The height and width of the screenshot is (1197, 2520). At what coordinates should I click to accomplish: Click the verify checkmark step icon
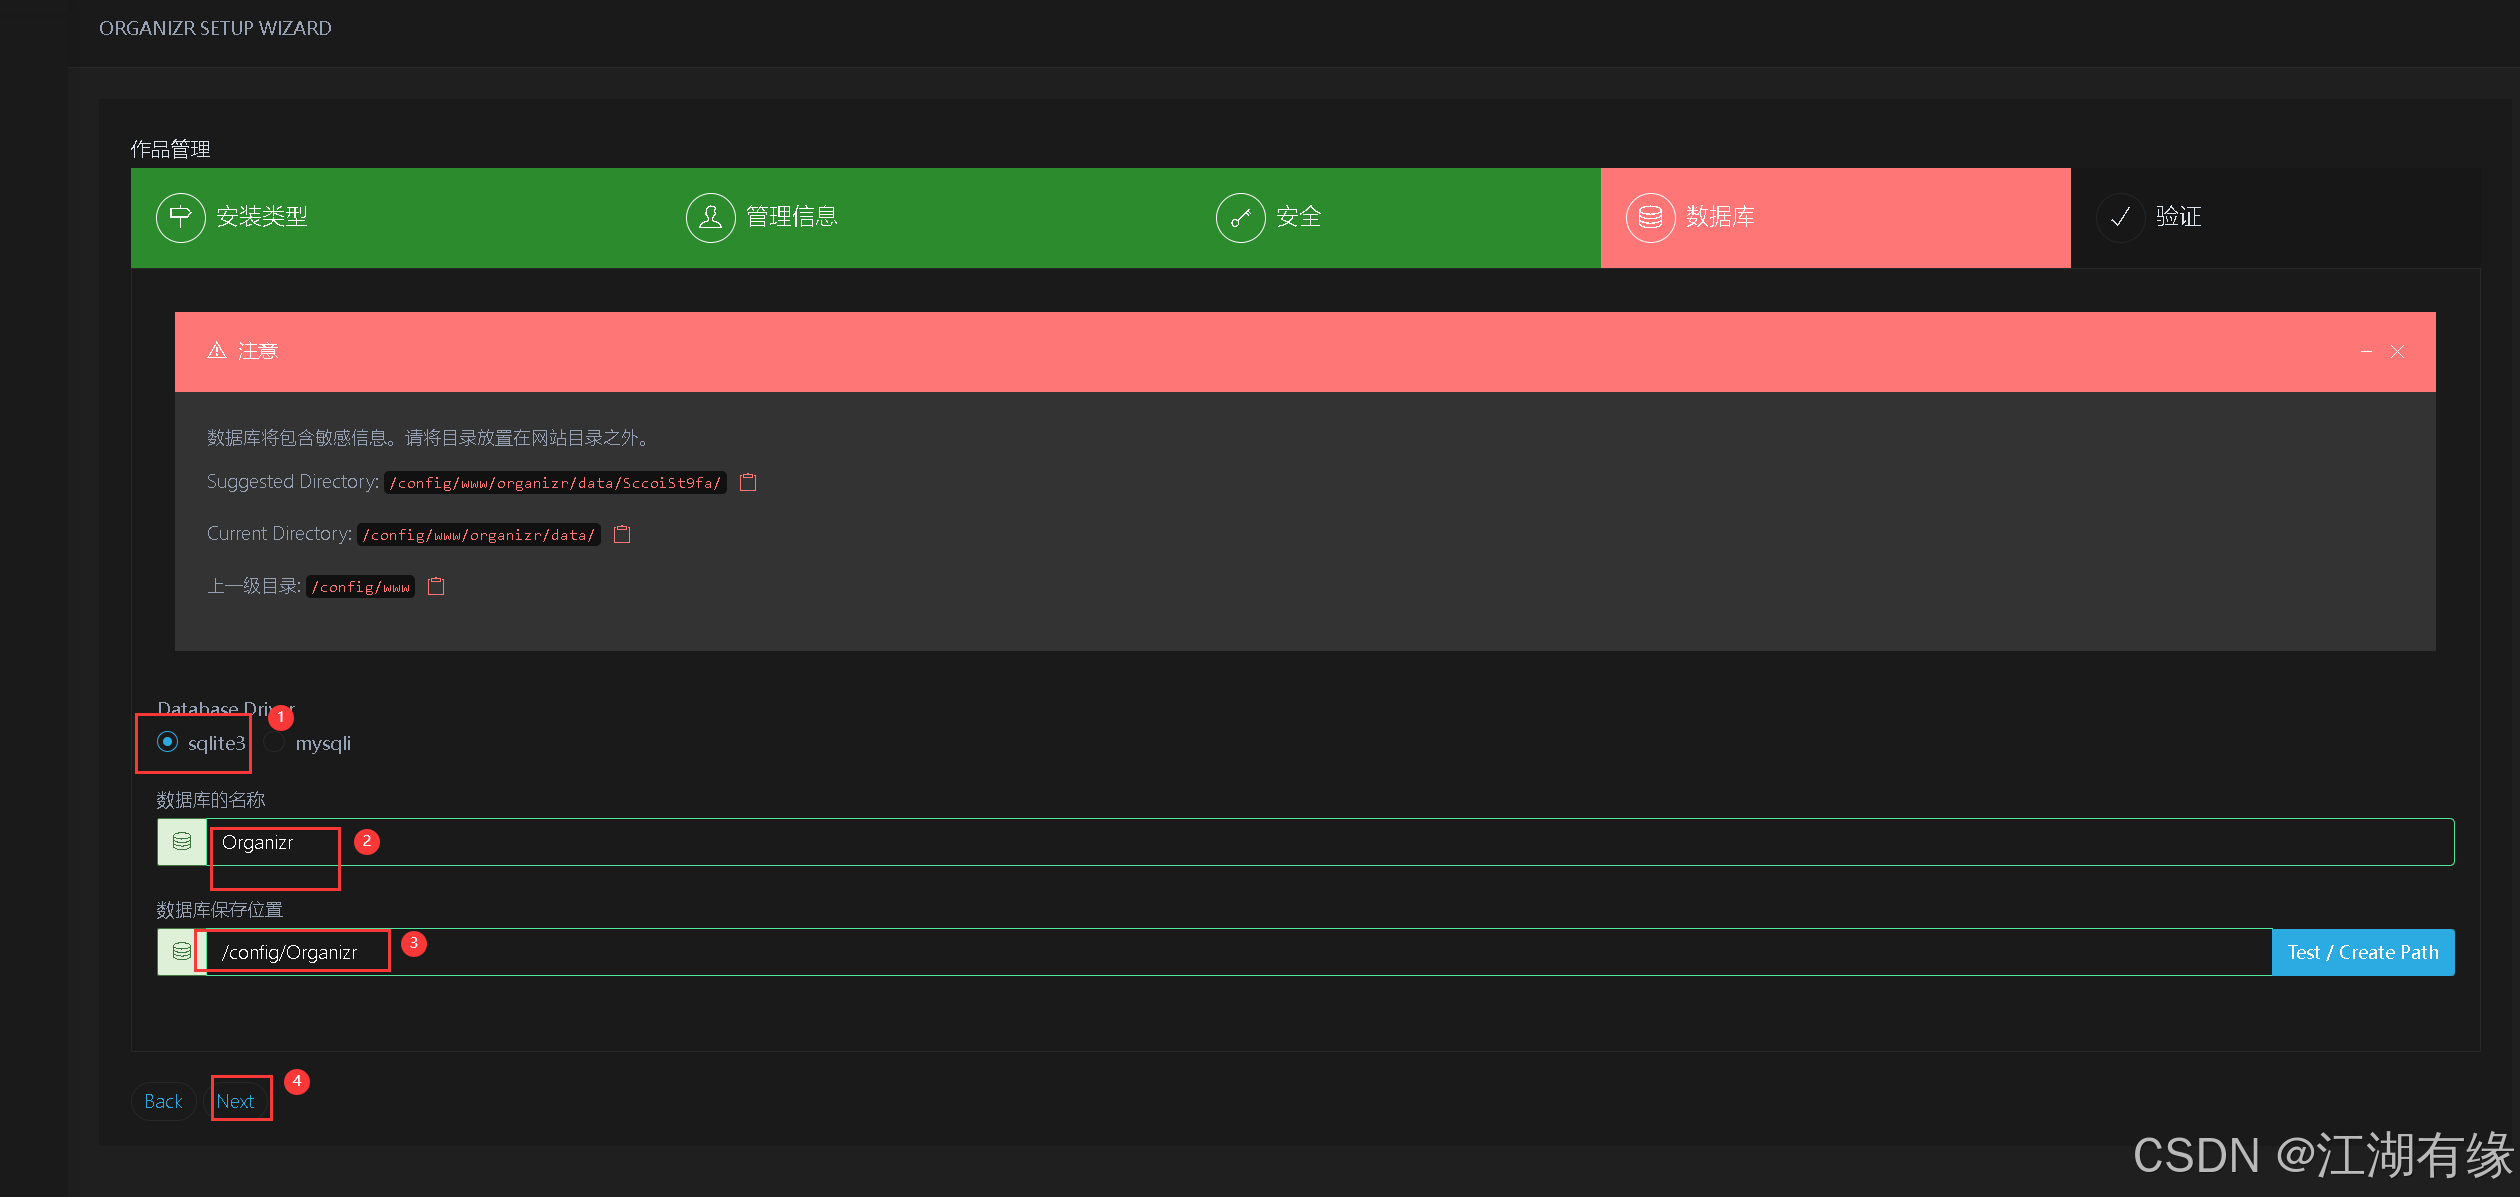pos(2120,217)
